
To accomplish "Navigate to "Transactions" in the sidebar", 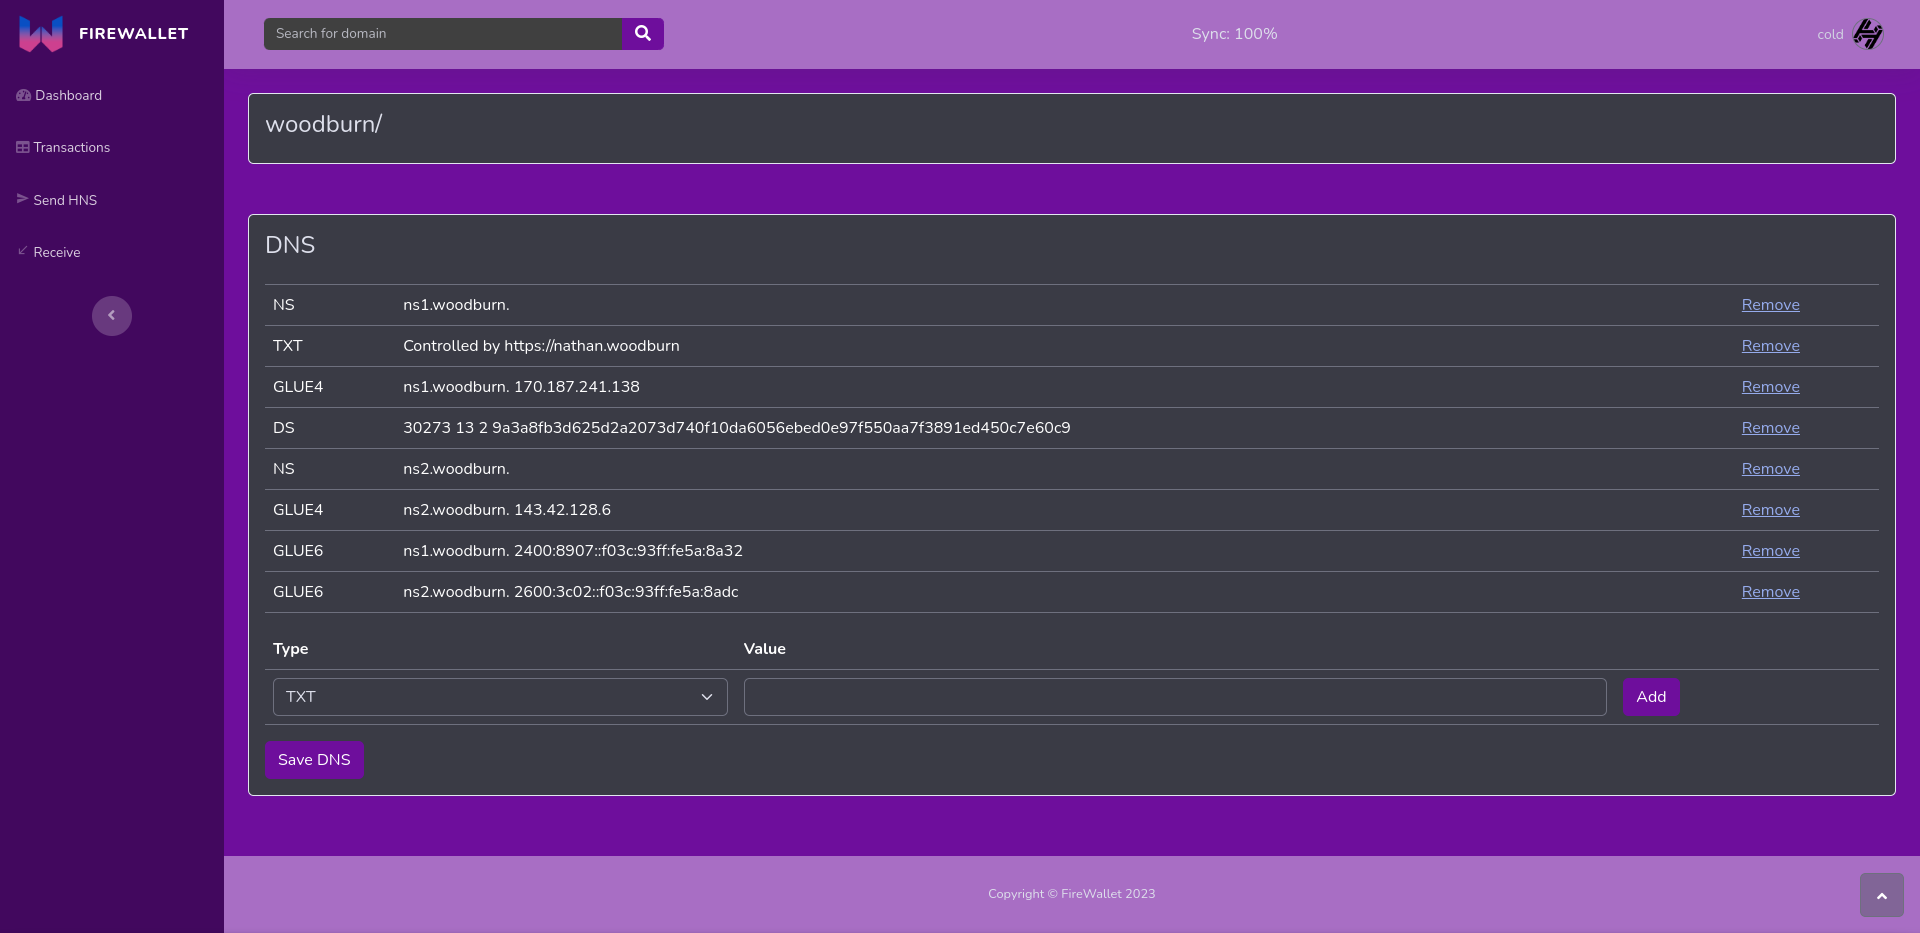I will coord(71,147).
